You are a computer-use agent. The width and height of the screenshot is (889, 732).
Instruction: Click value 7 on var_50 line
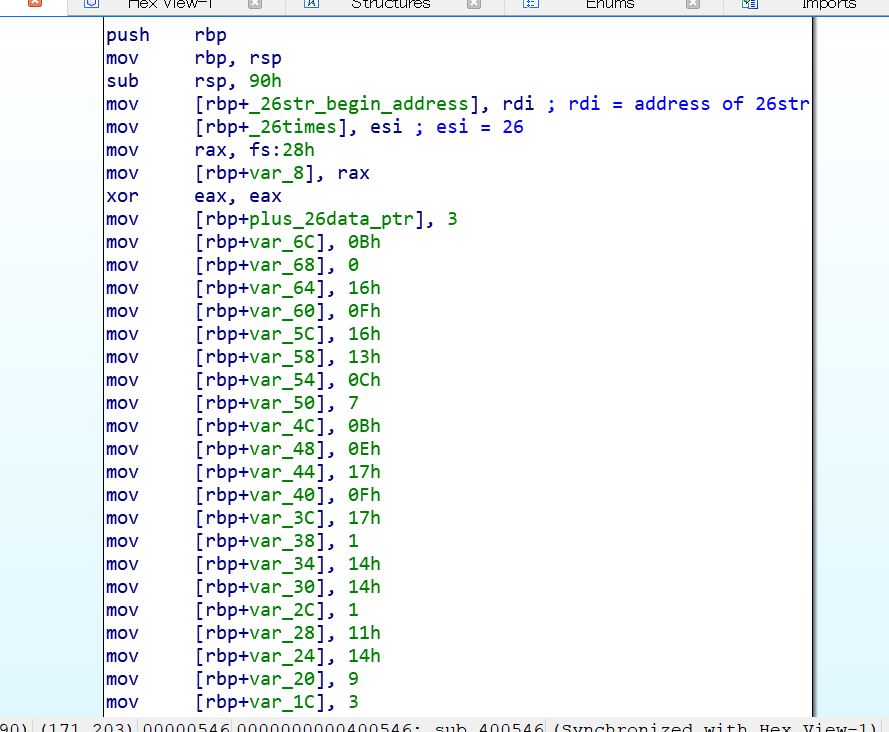pyautogui.click(x=353, y=403)
